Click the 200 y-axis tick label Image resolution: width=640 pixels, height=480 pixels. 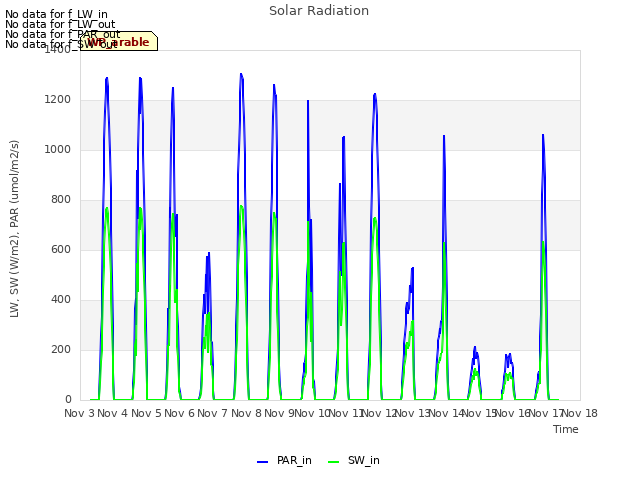61,350
